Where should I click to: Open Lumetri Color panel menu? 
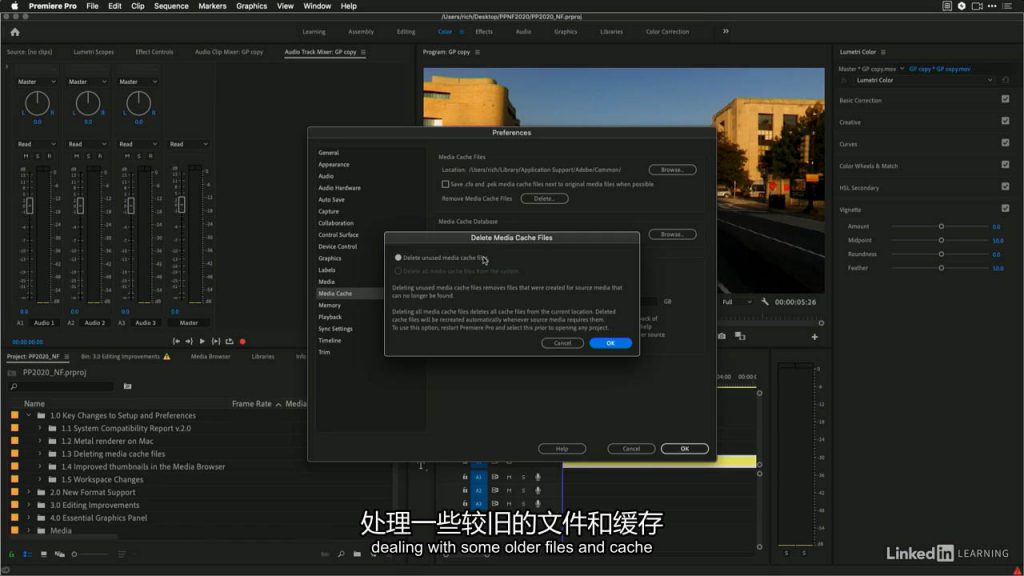coord(883,52)
